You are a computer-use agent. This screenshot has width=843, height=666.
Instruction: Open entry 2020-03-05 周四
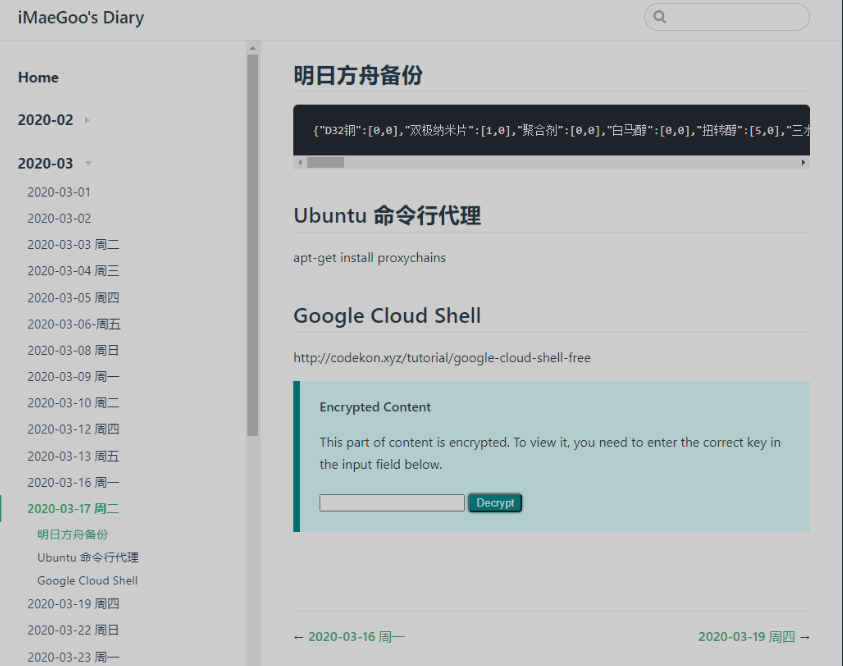(73, 298)
